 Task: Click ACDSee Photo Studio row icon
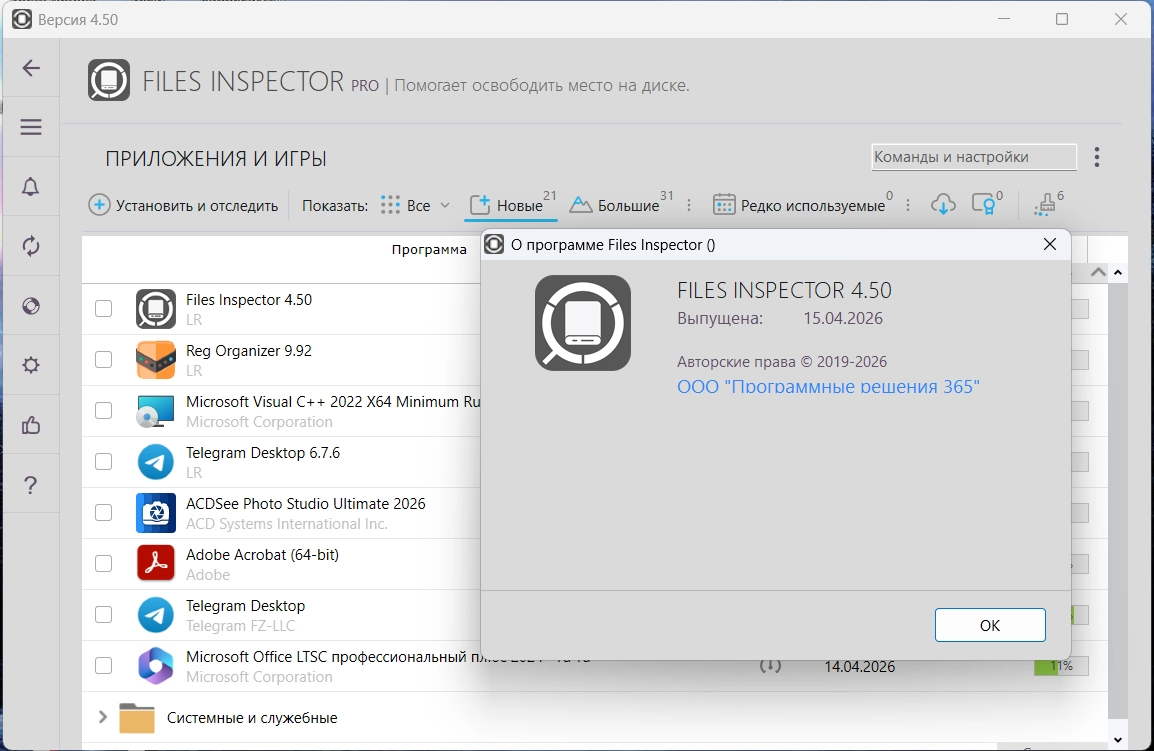coord(156,512)
